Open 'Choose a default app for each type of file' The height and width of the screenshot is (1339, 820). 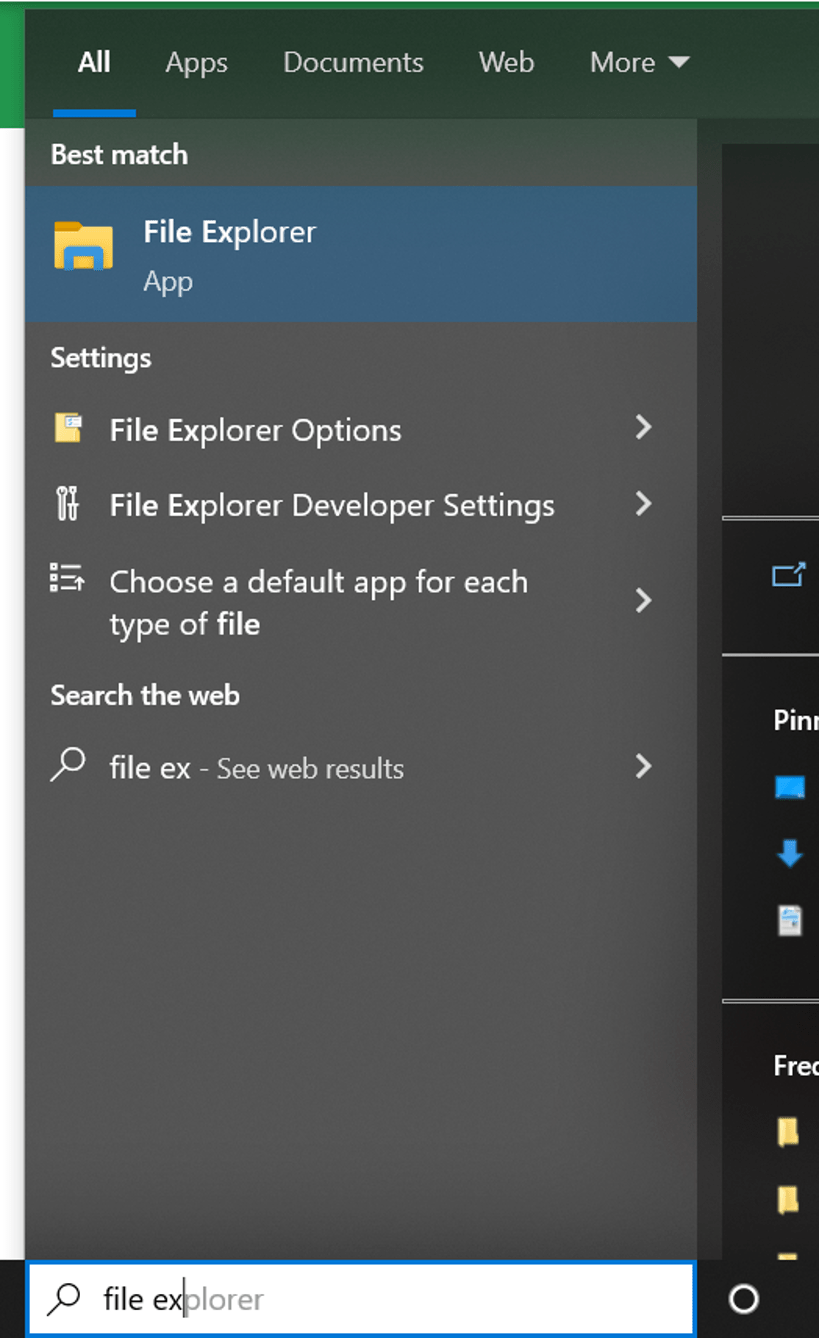361,601
